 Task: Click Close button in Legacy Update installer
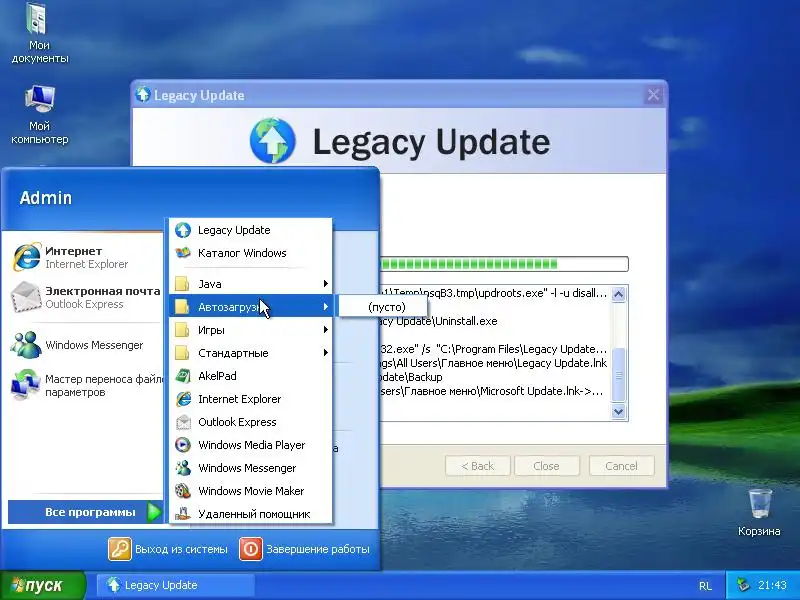pos(546,466)
